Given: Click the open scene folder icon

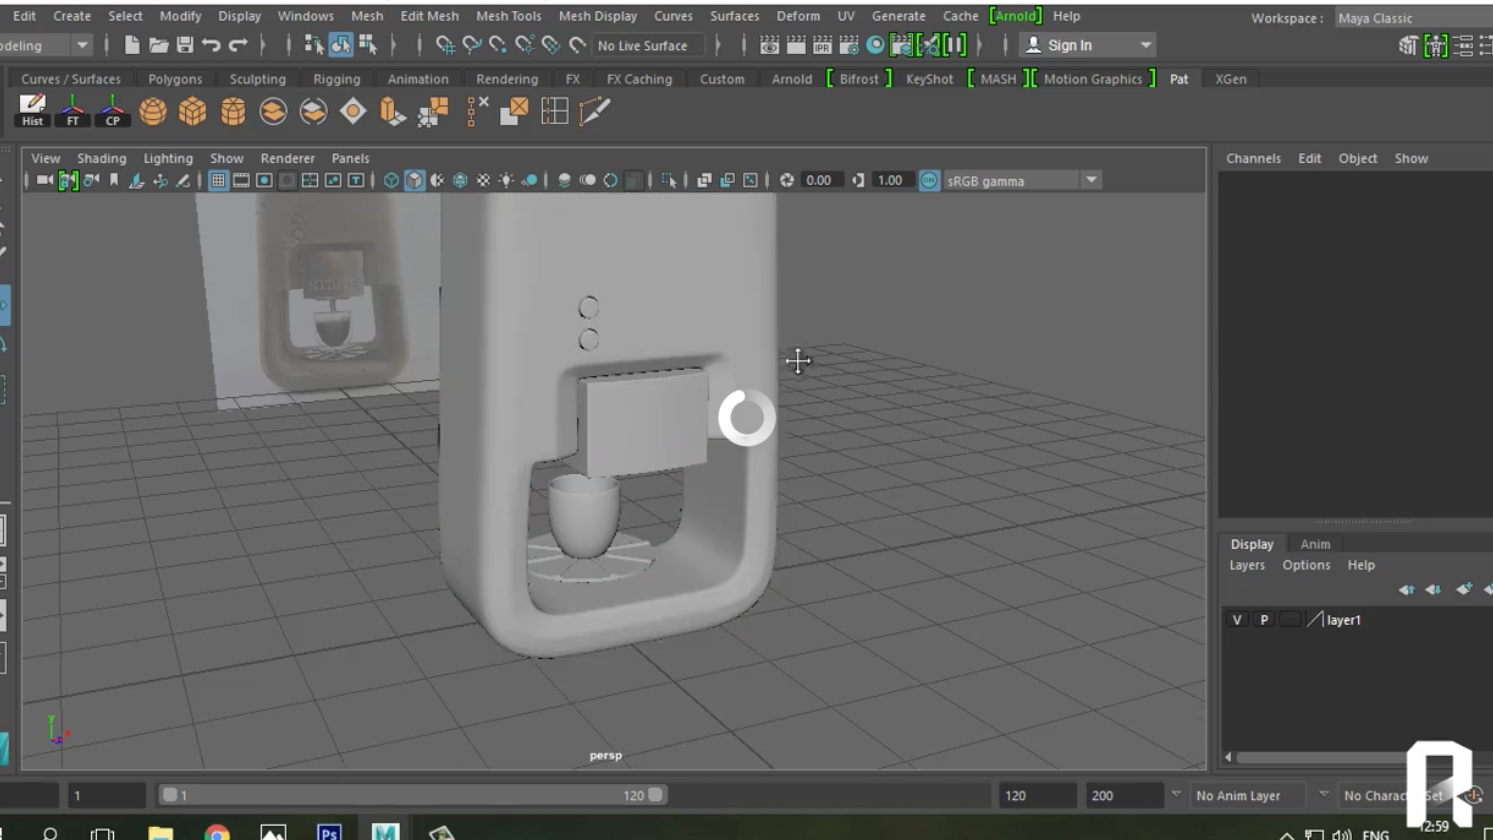Looking at the screenshot, I should (x=158, y=45).
